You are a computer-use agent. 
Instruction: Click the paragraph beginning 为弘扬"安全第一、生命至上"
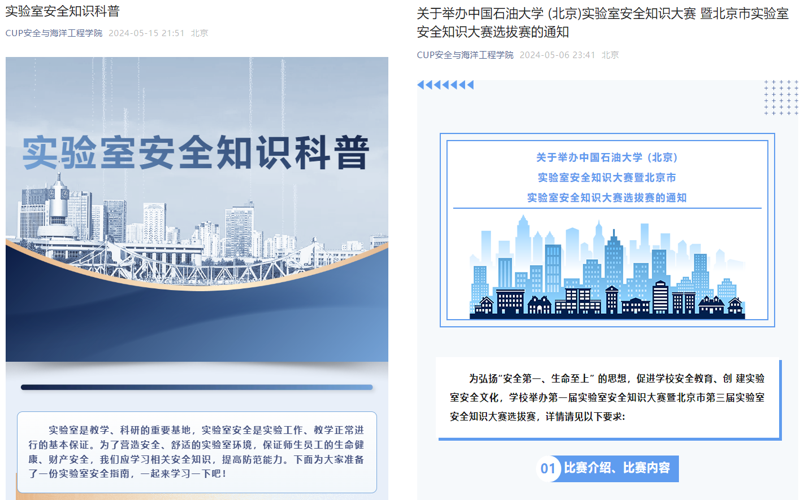tap(608, 397)
